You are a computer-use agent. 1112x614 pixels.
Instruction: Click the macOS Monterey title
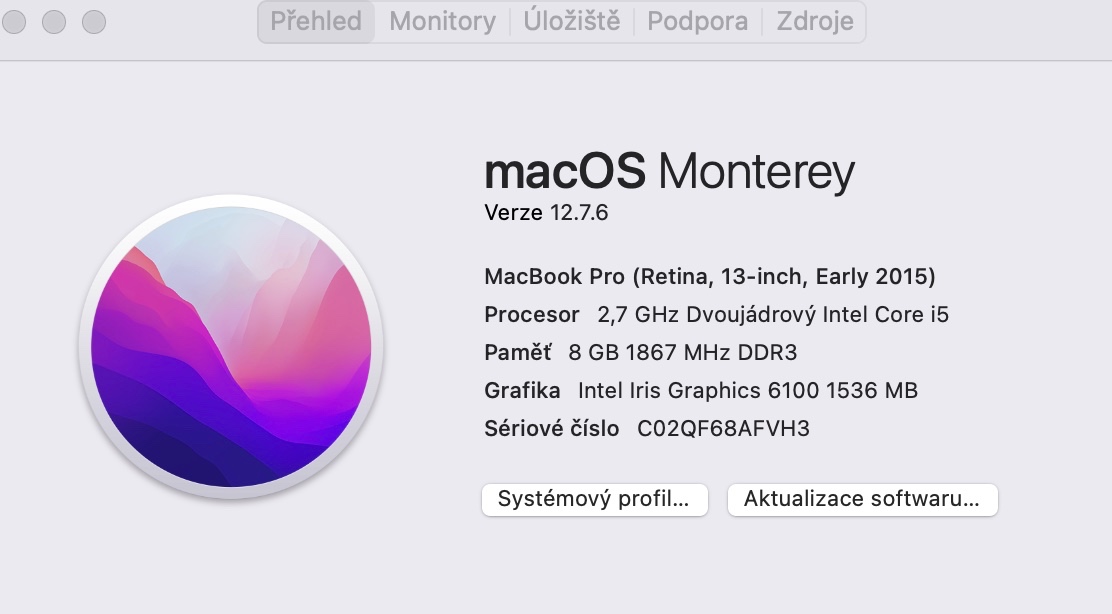point(669,172)
